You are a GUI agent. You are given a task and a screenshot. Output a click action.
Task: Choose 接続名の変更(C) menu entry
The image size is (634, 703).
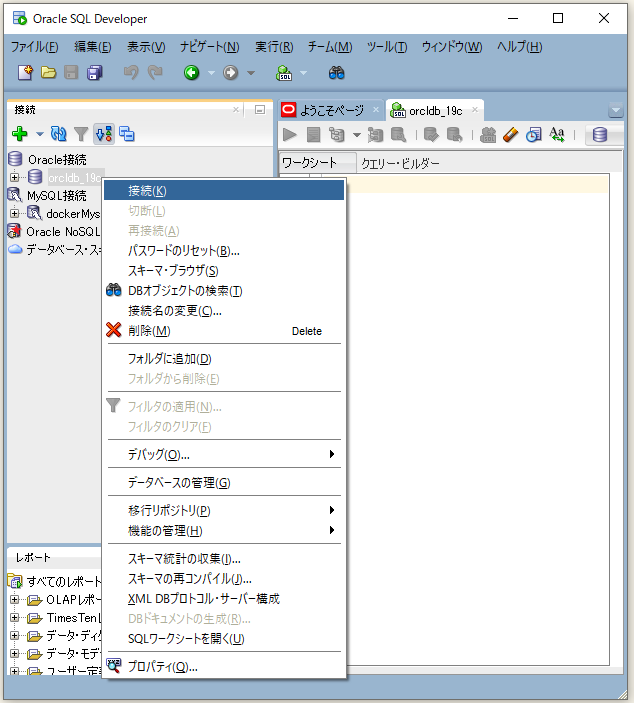coord(224,311)
